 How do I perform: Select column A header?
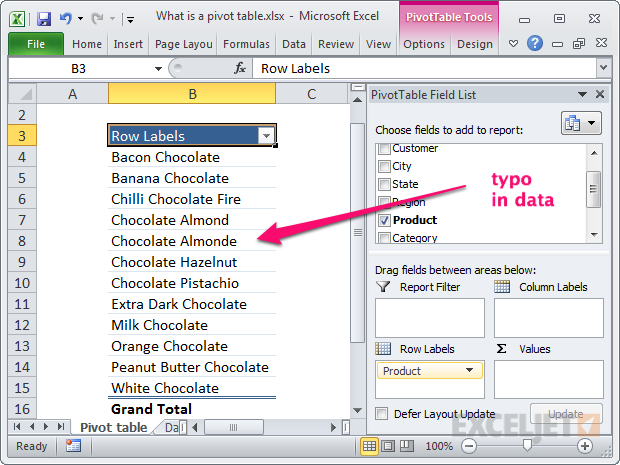coord(72,94)
